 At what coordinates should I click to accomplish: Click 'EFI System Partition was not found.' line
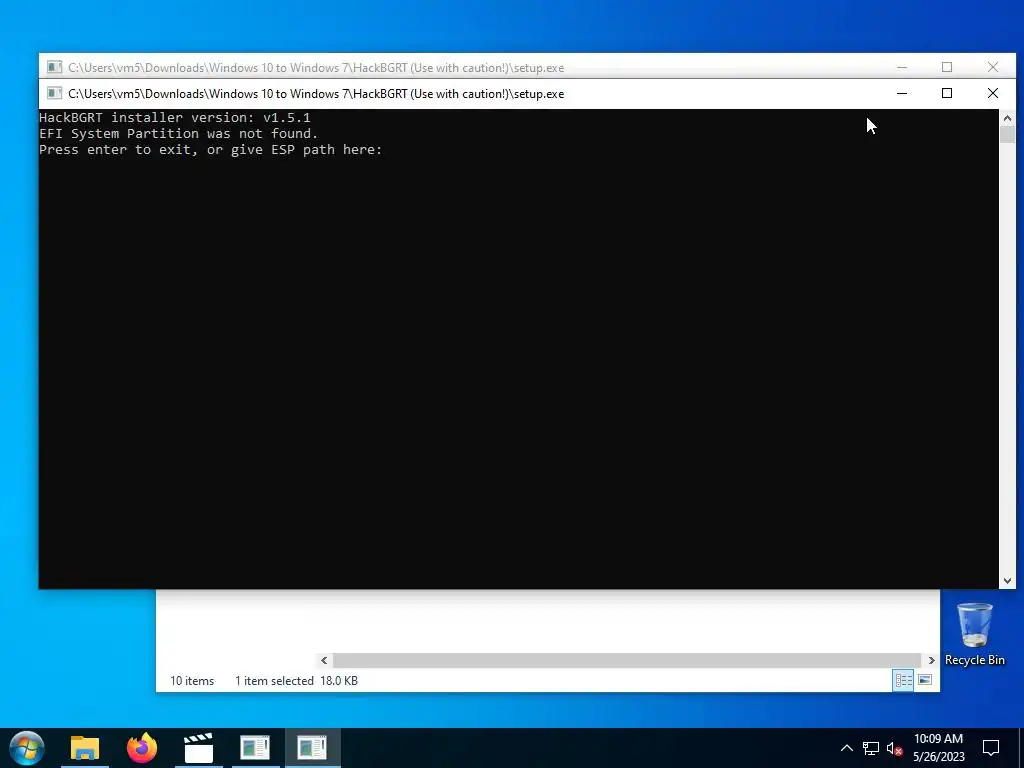click(178, 133)
